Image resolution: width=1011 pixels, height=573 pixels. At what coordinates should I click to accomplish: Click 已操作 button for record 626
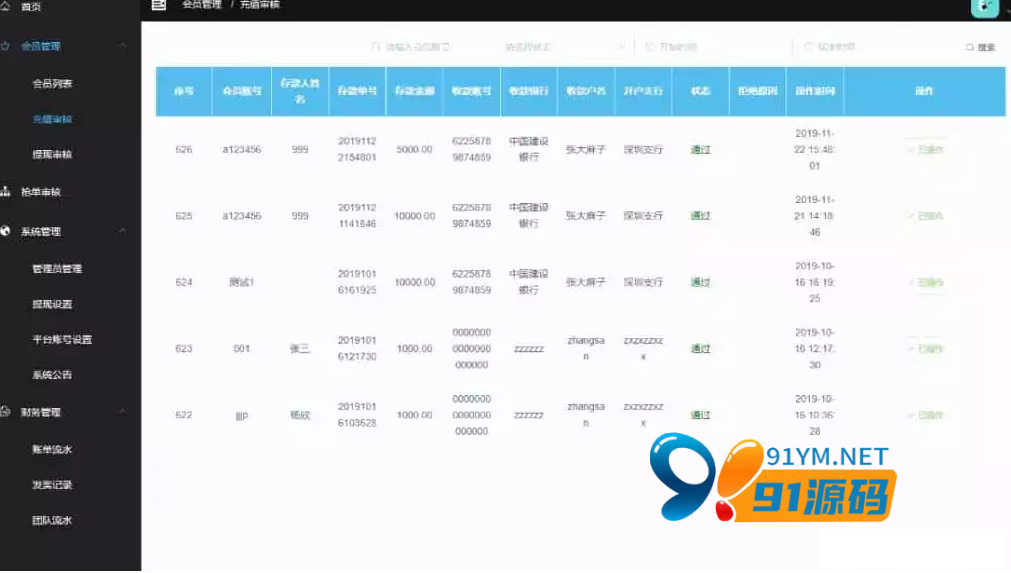tap(925, 150)
